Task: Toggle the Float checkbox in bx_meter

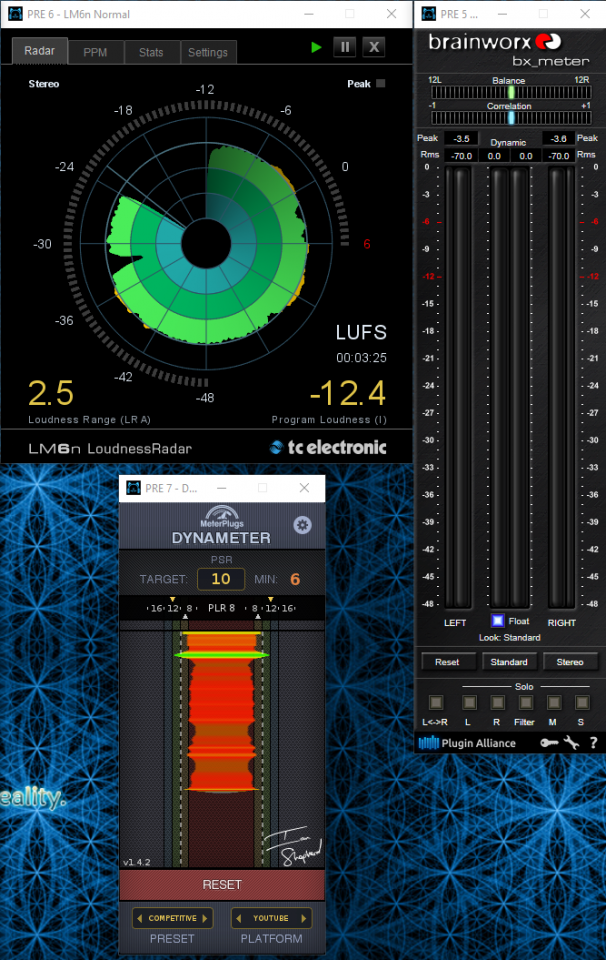Action: [x=498, y=621]
